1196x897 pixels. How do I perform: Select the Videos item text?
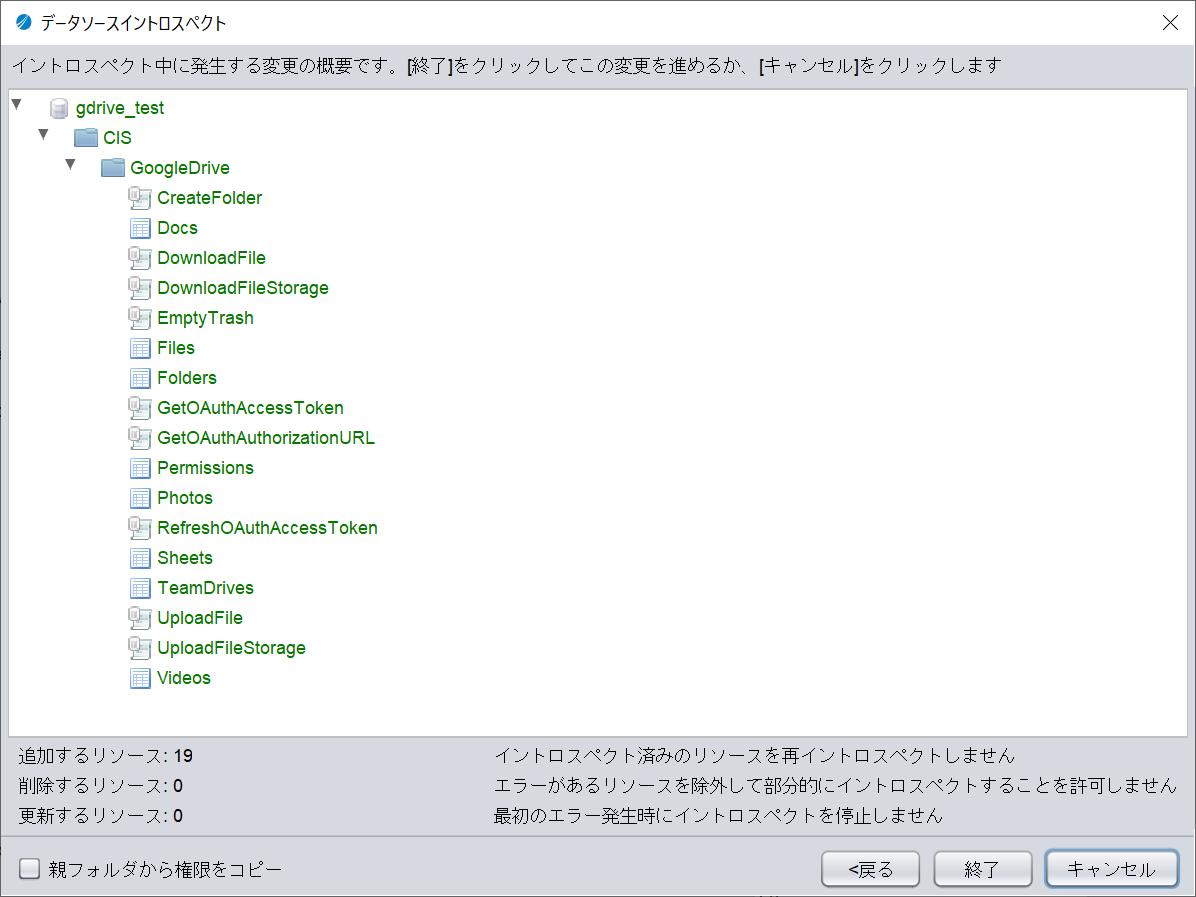184,678
